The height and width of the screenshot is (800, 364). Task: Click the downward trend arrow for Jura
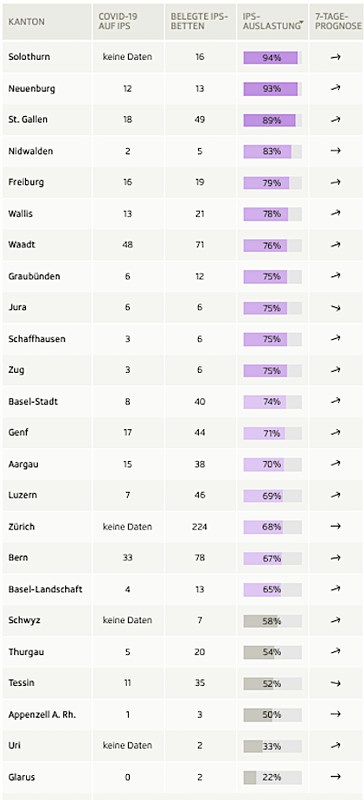pyautogui.click(x=335, y=308)
